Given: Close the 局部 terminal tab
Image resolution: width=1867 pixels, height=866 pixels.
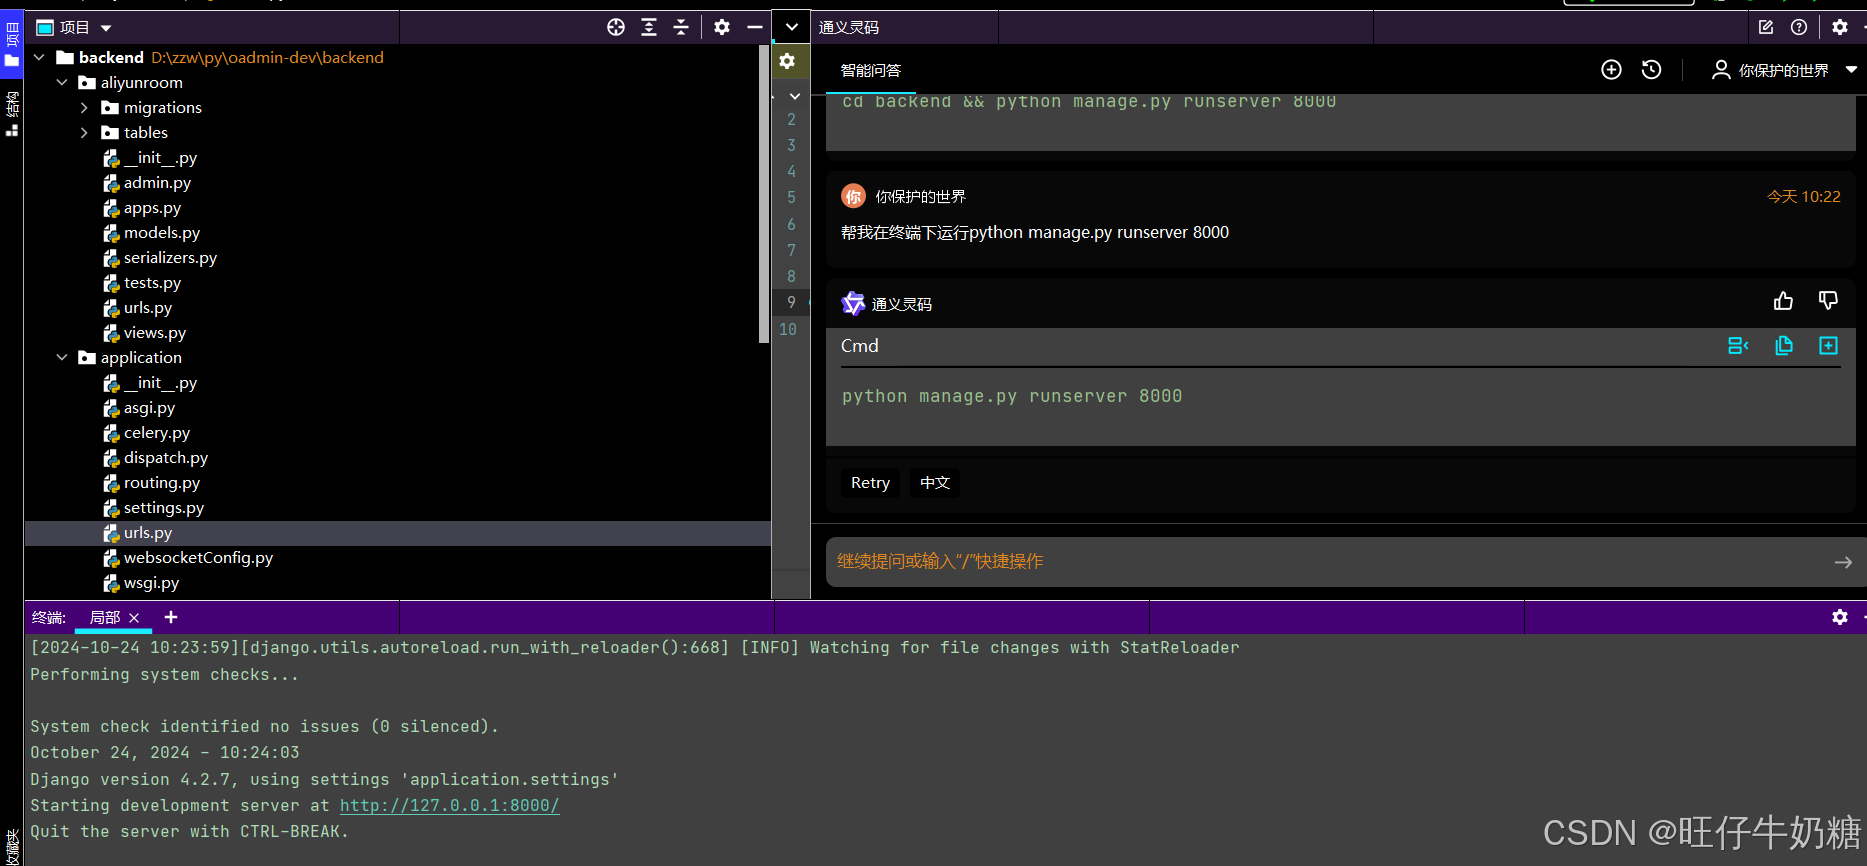Looking at the screenshot, I should point(135,618).
